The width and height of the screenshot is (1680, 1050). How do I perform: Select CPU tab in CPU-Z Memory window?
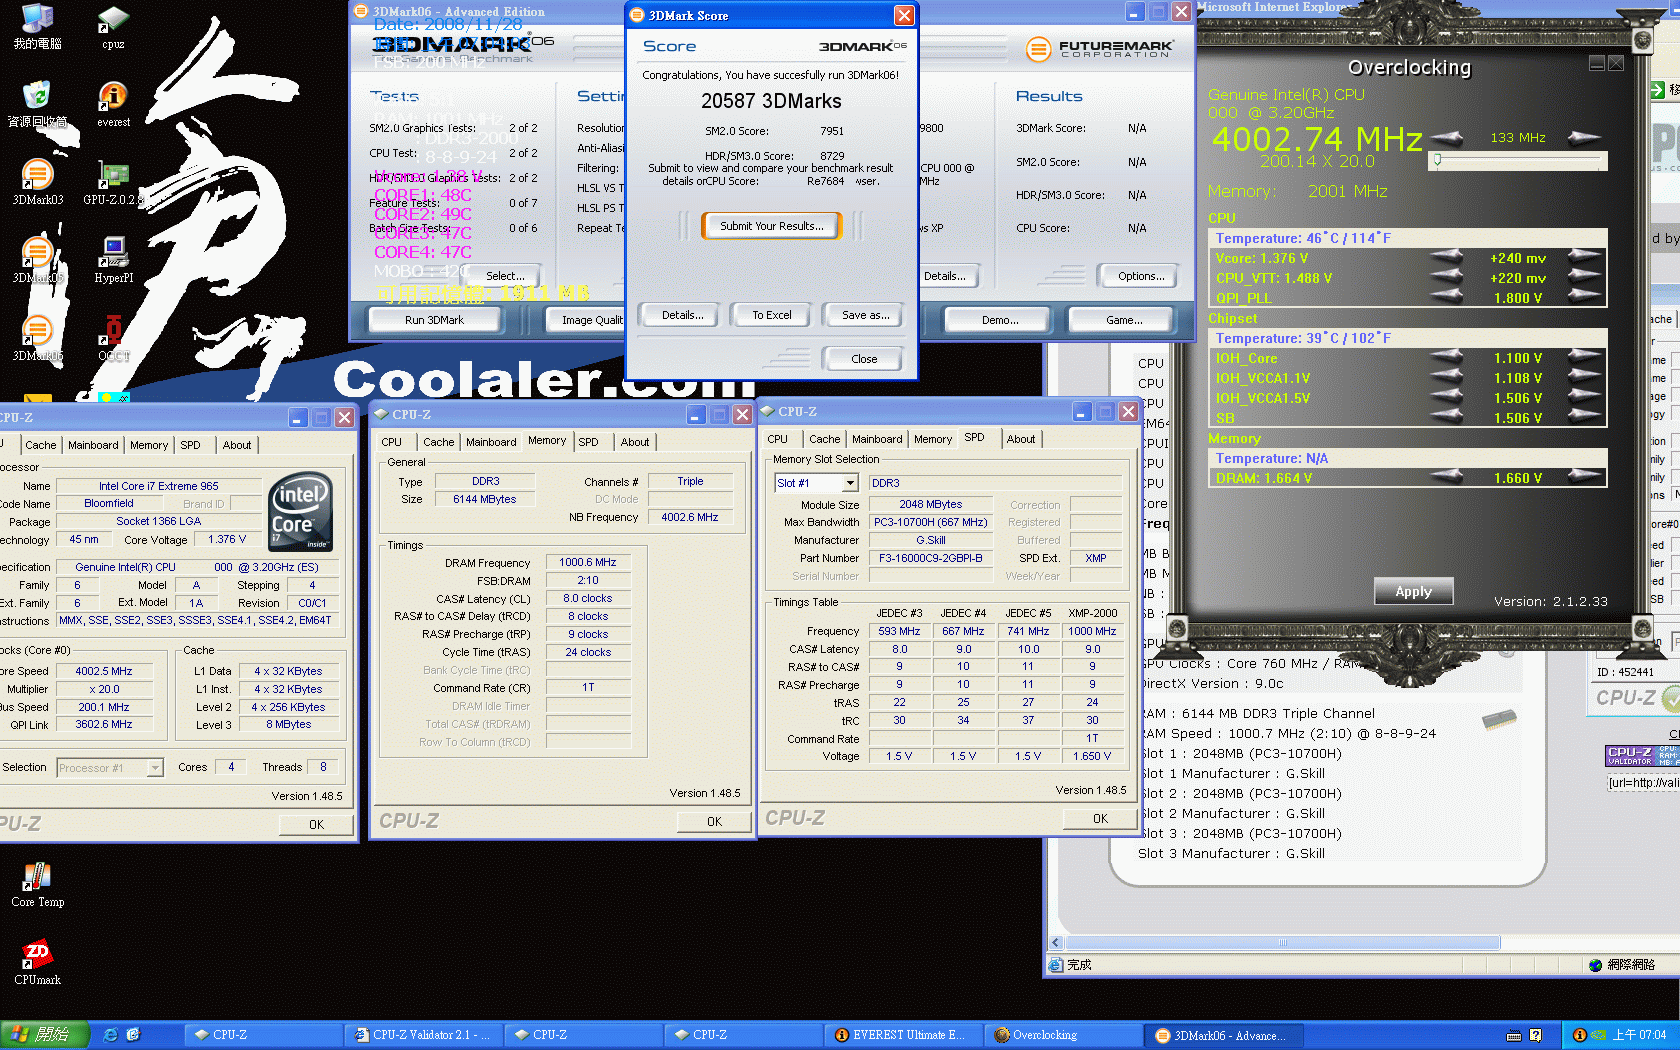pyautogui.click(x=392, y=442)
